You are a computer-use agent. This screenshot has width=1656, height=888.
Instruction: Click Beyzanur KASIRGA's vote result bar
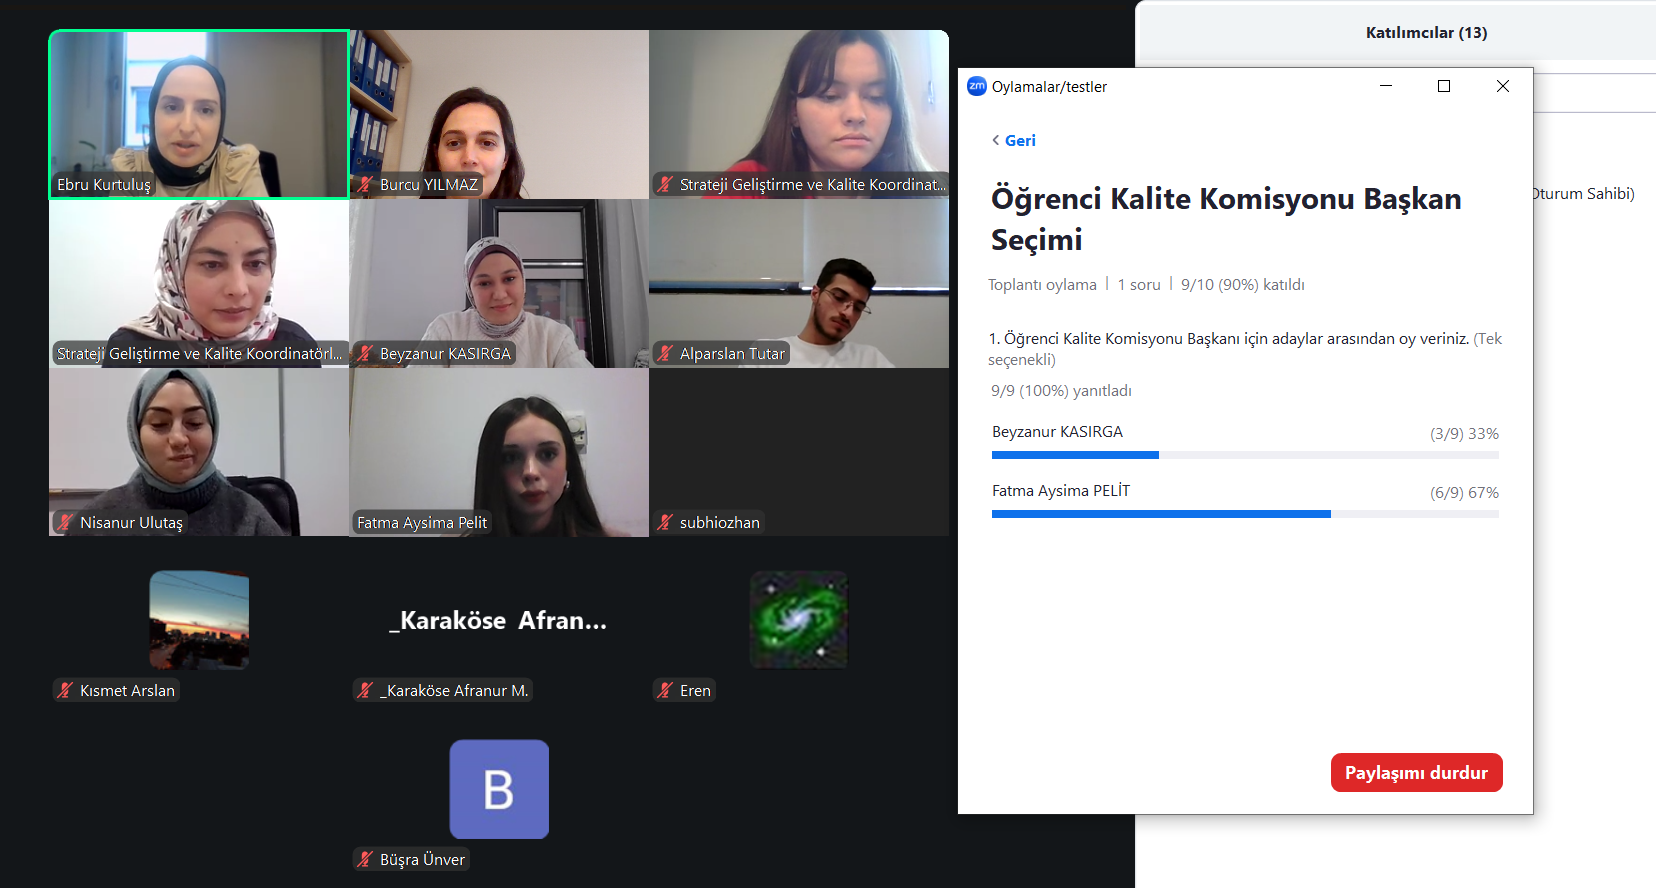[1244, 455]
